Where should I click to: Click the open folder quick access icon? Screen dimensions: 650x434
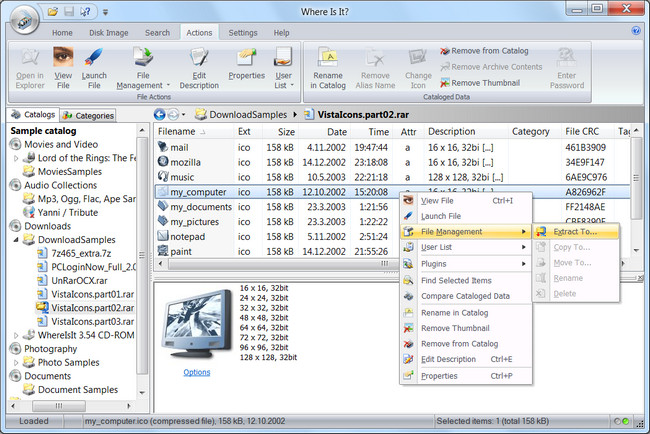(53, 11)
